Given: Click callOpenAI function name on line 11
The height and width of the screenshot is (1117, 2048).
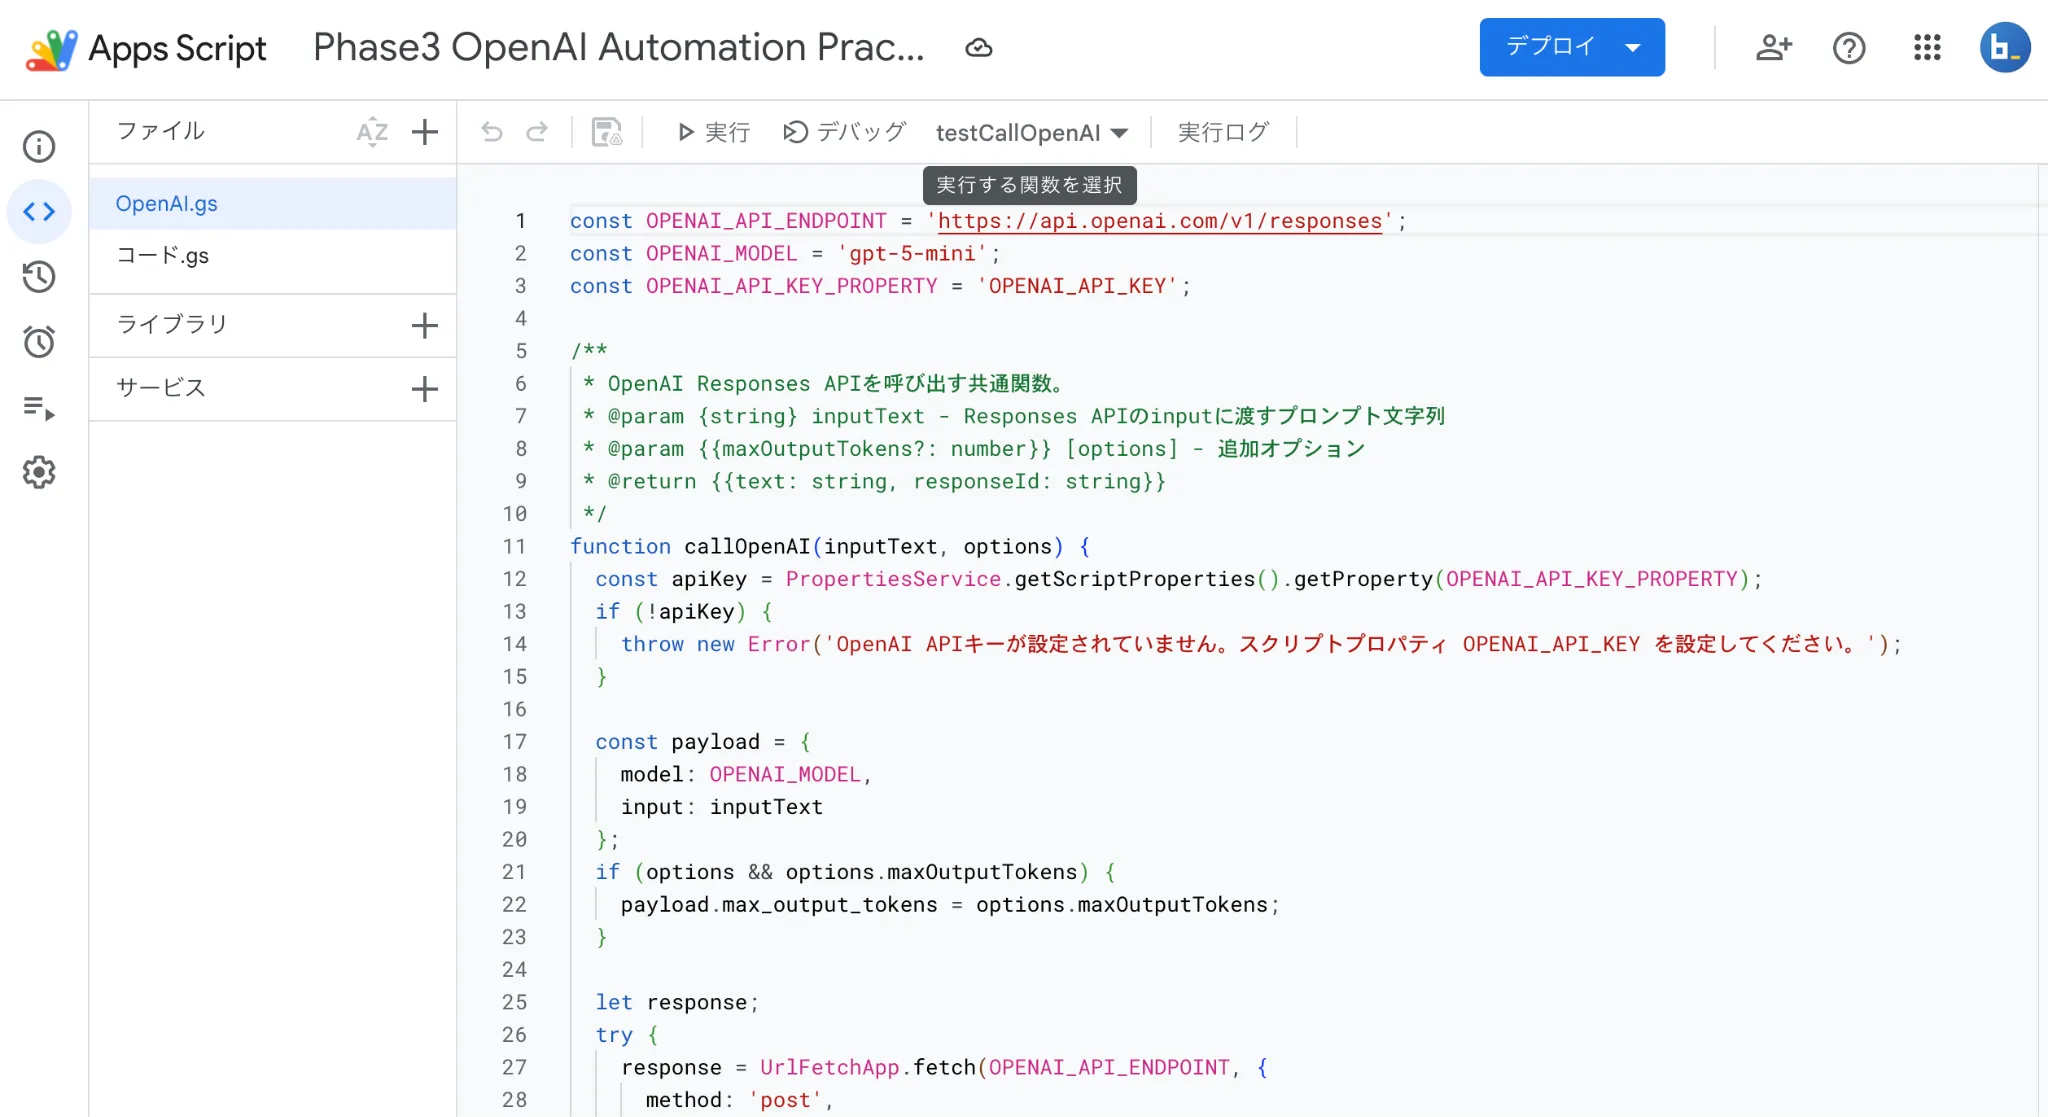Looking at the screenshot, I should [747, 547].
